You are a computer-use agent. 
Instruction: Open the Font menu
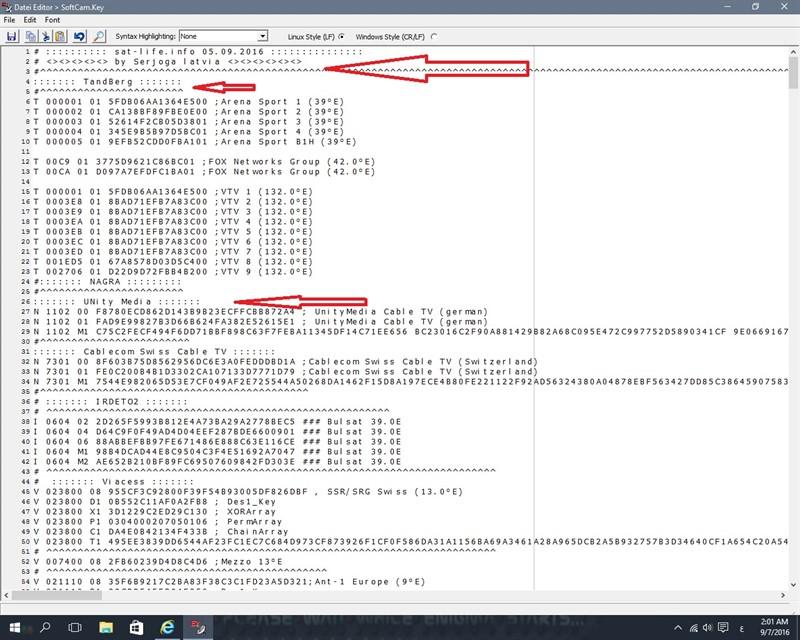click(52, 20)
